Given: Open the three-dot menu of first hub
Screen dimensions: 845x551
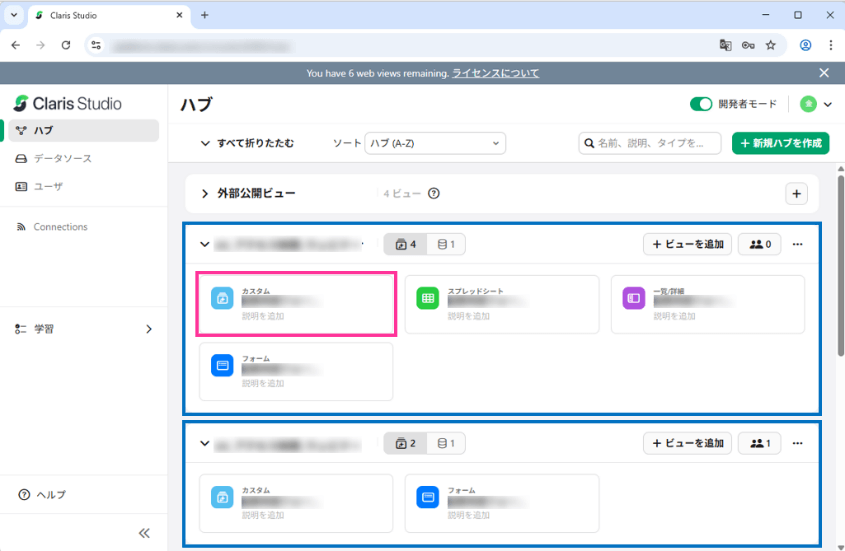Looking at the screenshot, I should pos(797,244).
